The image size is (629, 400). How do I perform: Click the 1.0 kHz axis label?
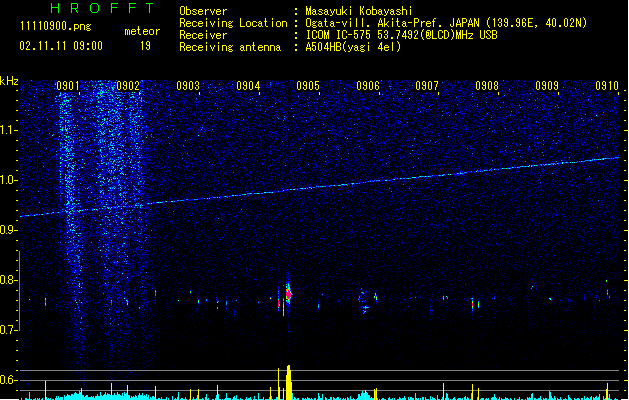[x=9, y=180]
